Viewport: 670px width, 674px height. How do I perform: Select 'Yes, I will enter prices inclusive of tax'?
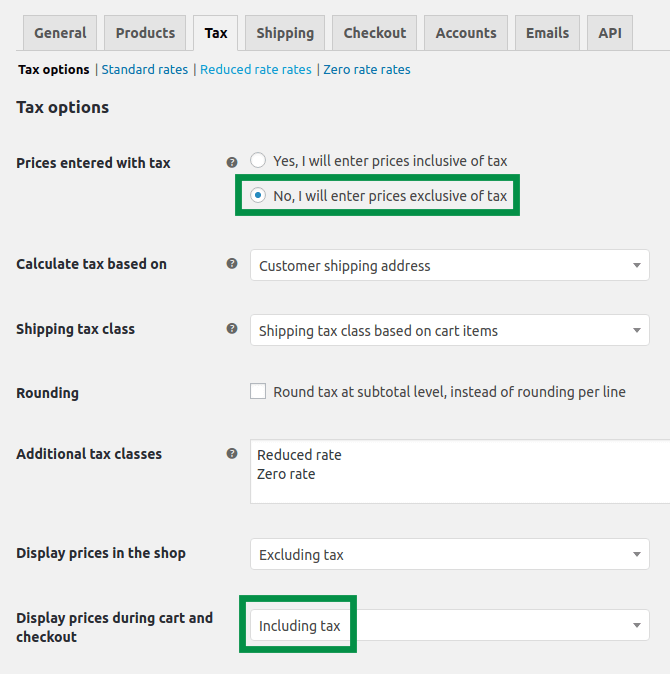tap(258, 160)
